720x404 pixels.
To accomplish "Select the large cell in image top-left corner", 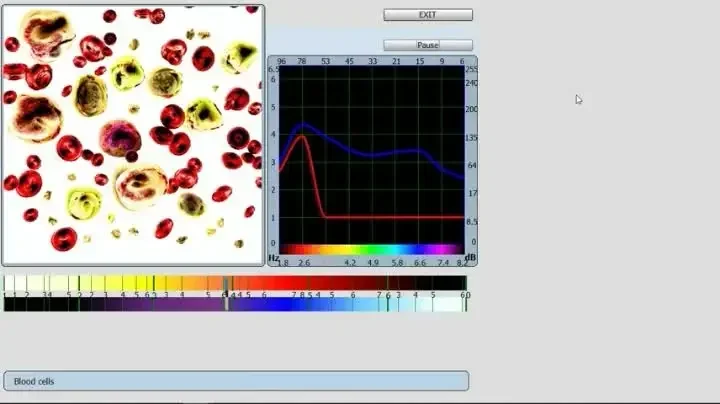I will [46, 34].
